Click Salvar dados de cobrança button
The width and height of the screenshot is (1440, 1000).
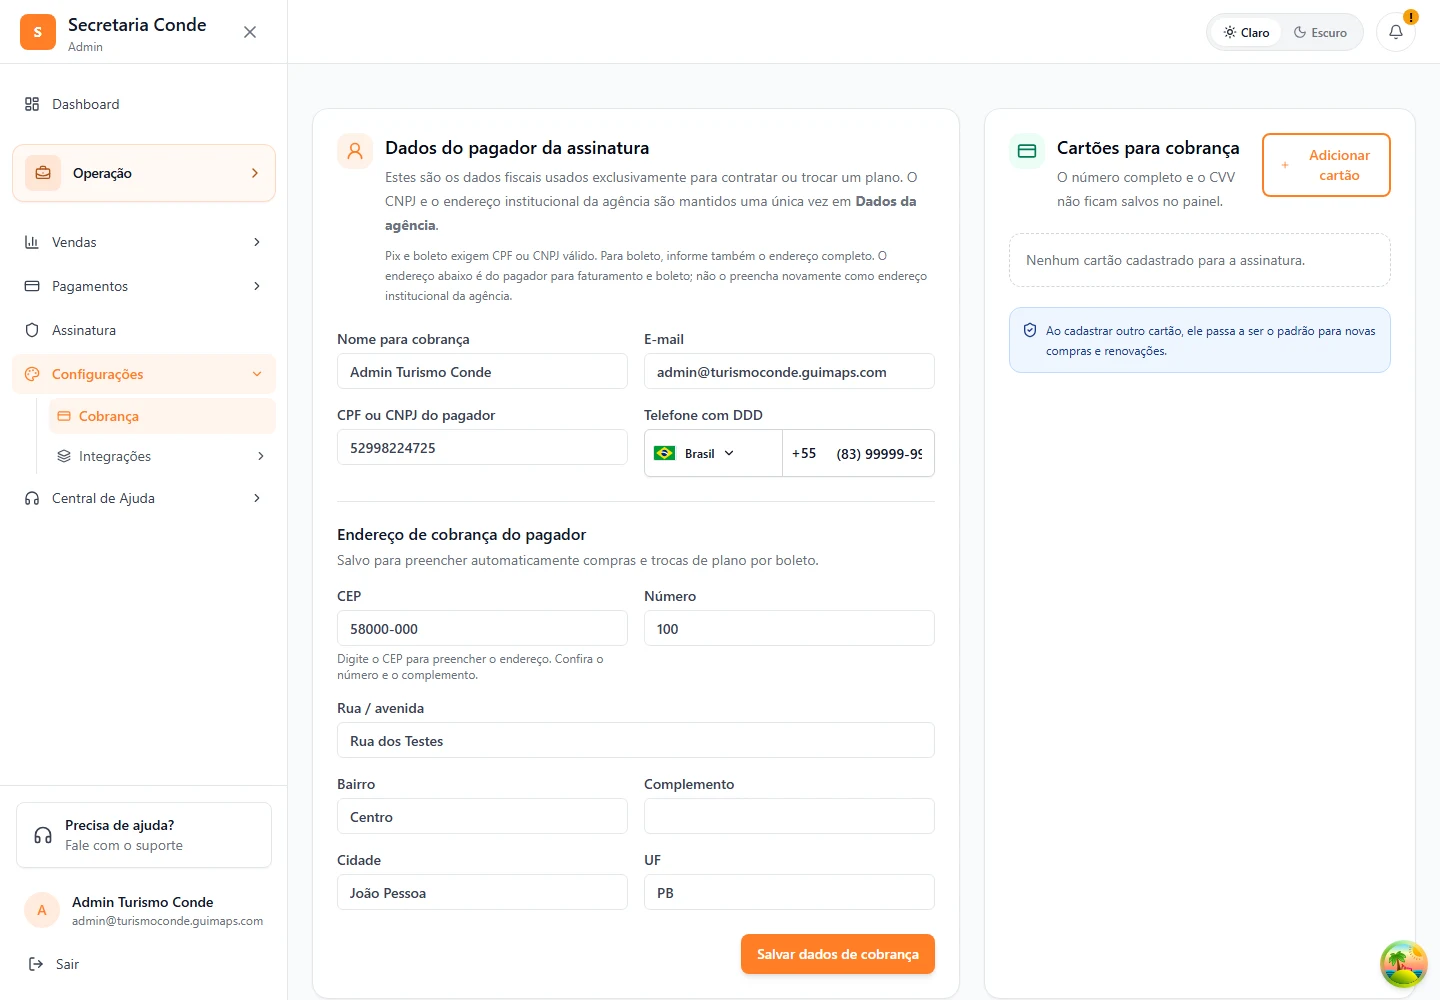838,954
